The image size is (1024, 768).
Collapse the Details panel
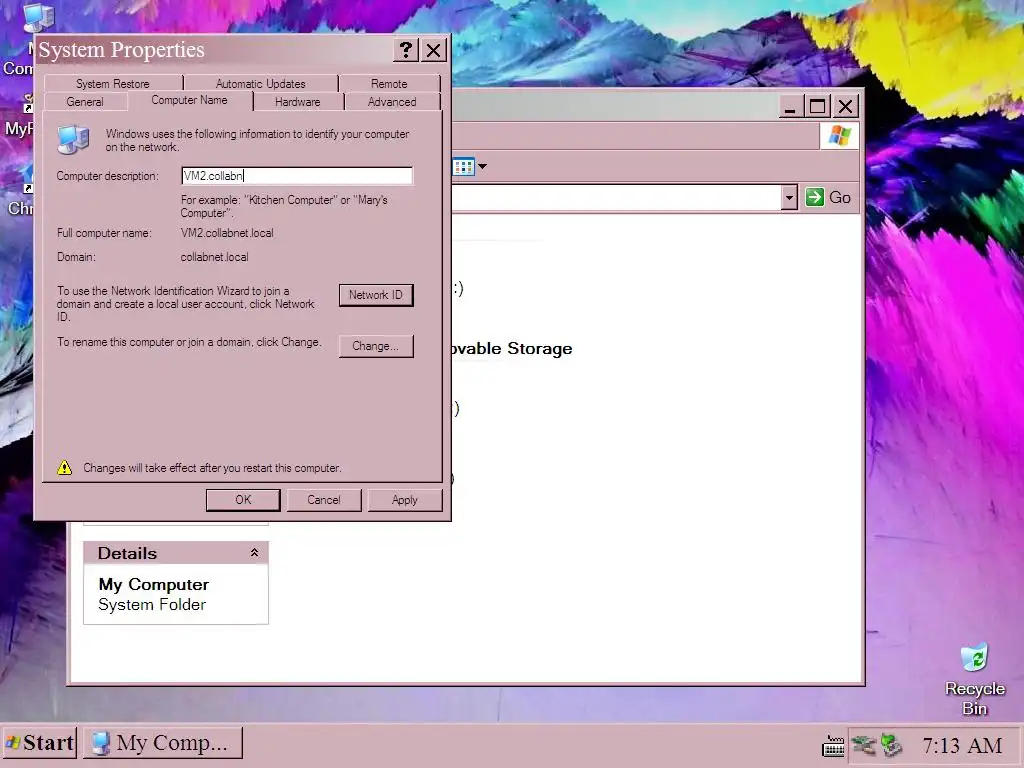(x=254, y=553)
